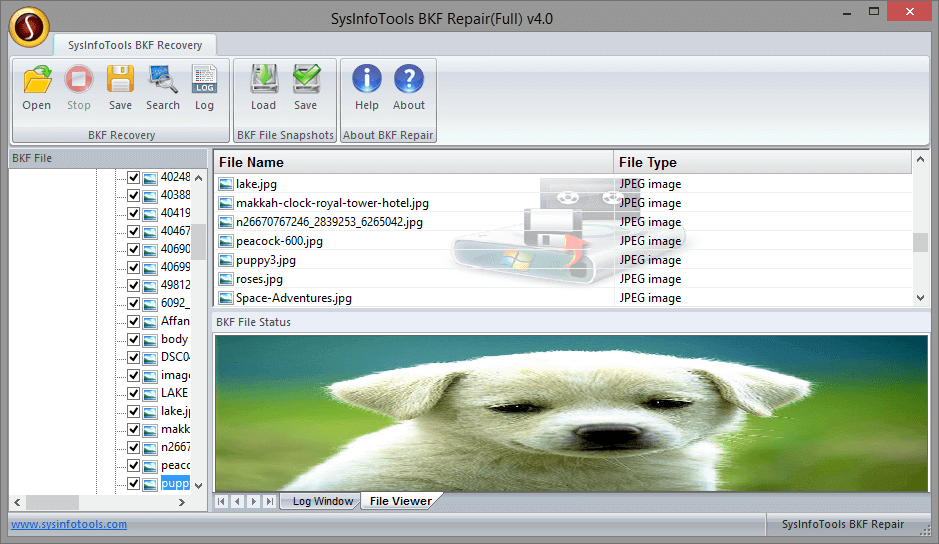The image size is (939, 544).
Task: Select the imag tree item
Action: pos(175,375)
